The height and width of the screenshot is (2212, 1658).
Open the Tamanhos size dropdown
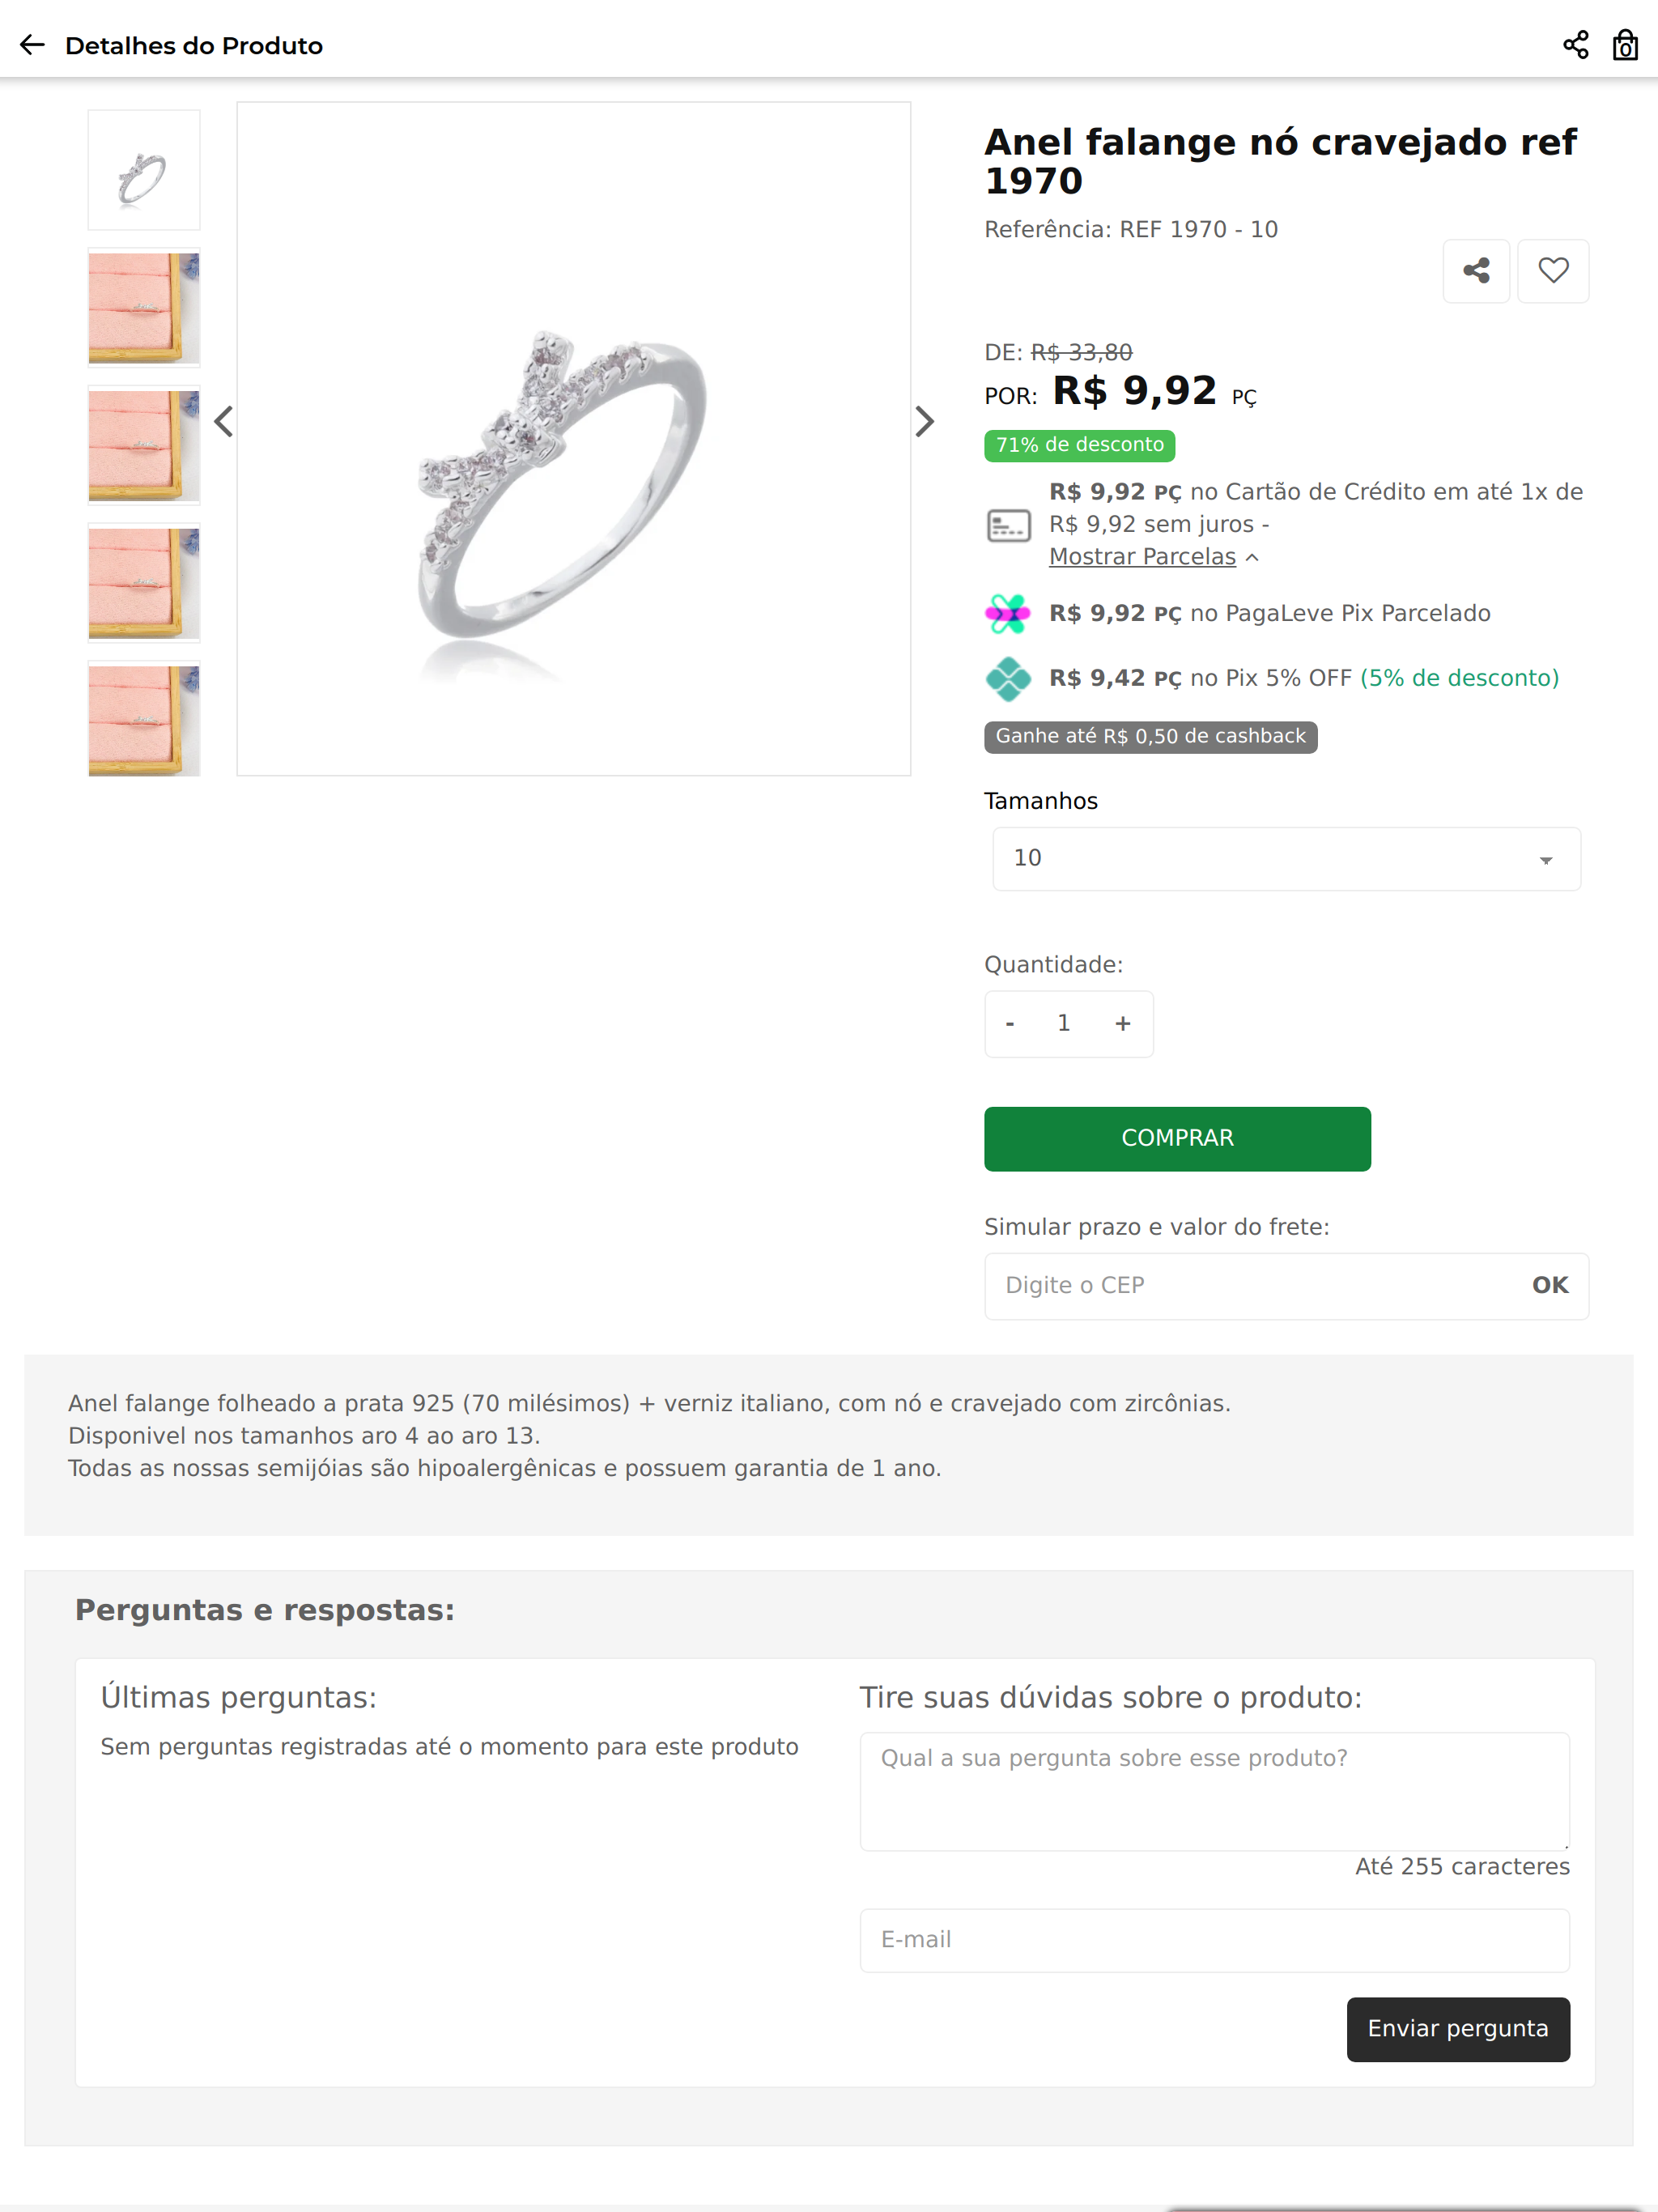coord(1286,859)
